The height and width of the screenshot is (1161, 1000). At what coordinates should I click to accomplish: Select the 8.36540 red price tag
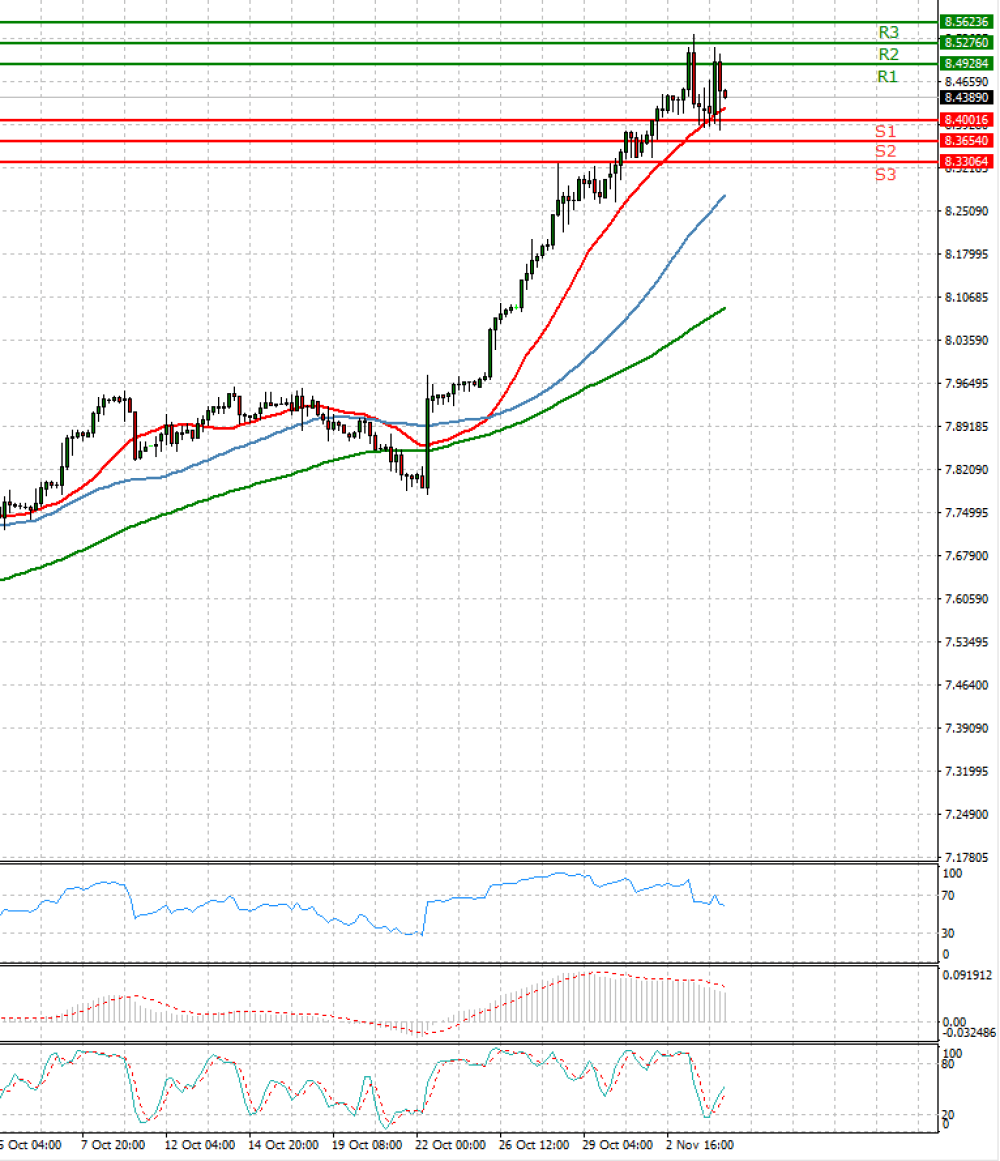[x=966, y=140]
